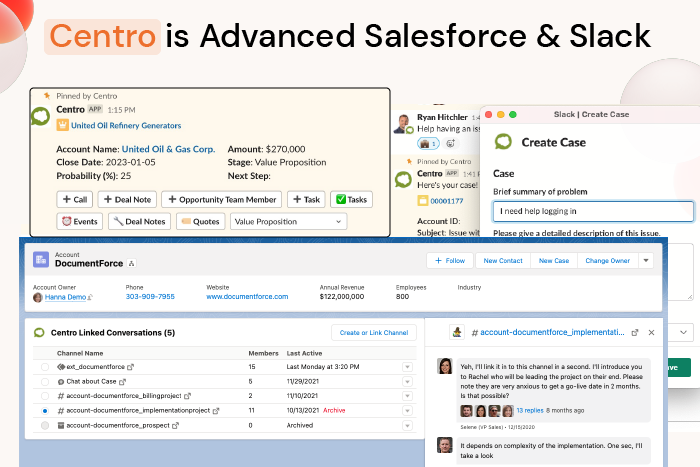Image resolution: width=700 pixels, height=467 pixels.
Task: Click the briefcase emoji reaction under Ryan's message
Action: tap(429, 144)
